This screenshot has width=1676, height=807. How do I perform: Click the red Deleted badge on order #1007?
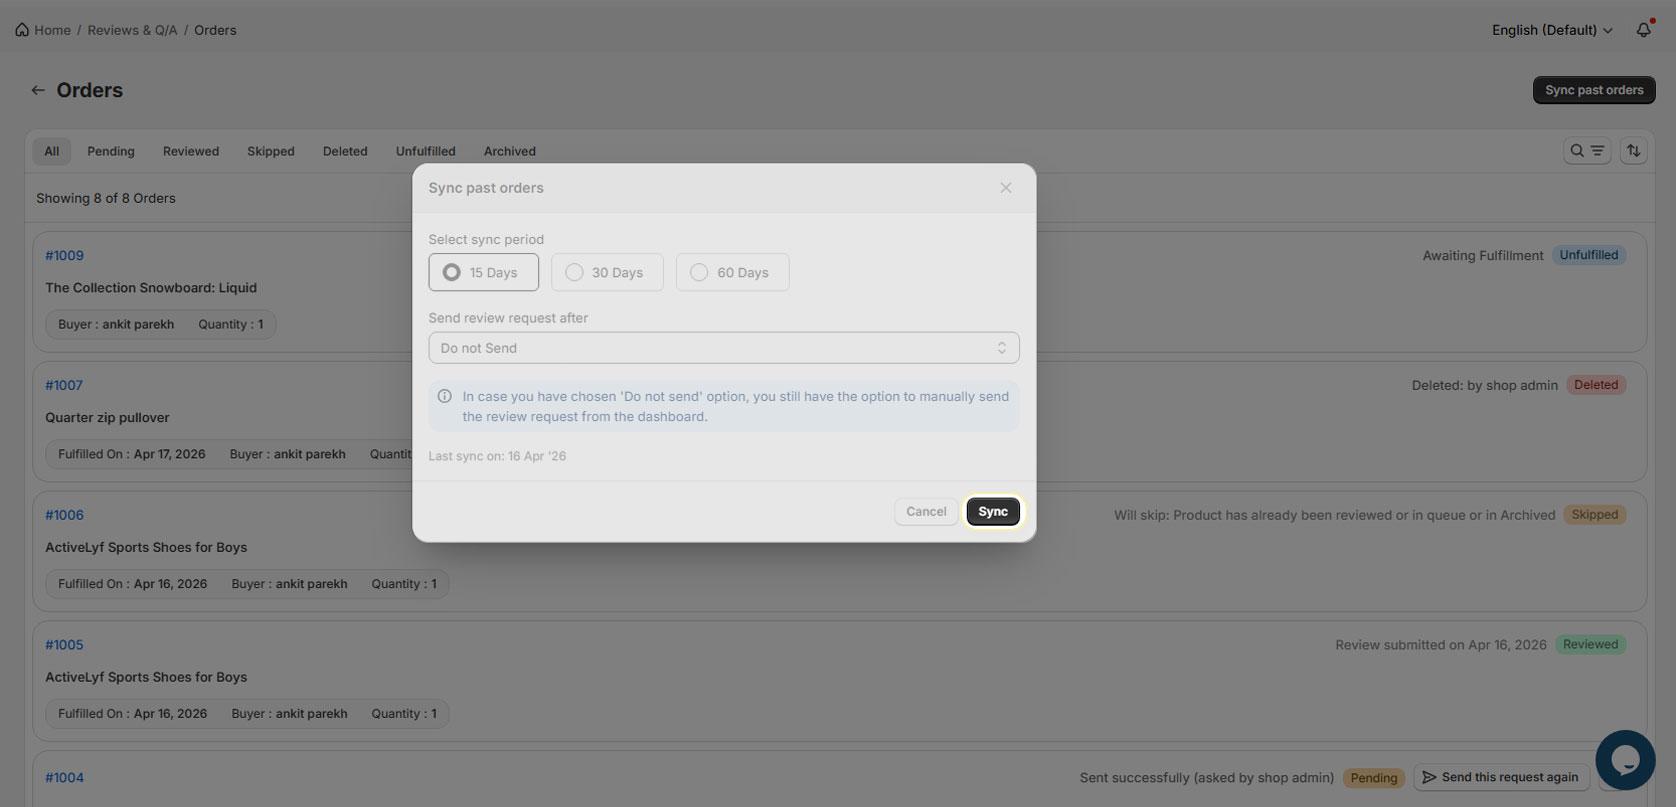point(1596,385)
